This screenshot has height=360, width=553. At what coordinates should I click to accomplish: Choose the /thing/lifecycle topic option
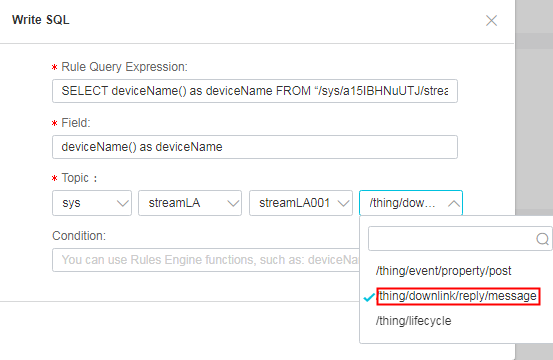(413, 321)
